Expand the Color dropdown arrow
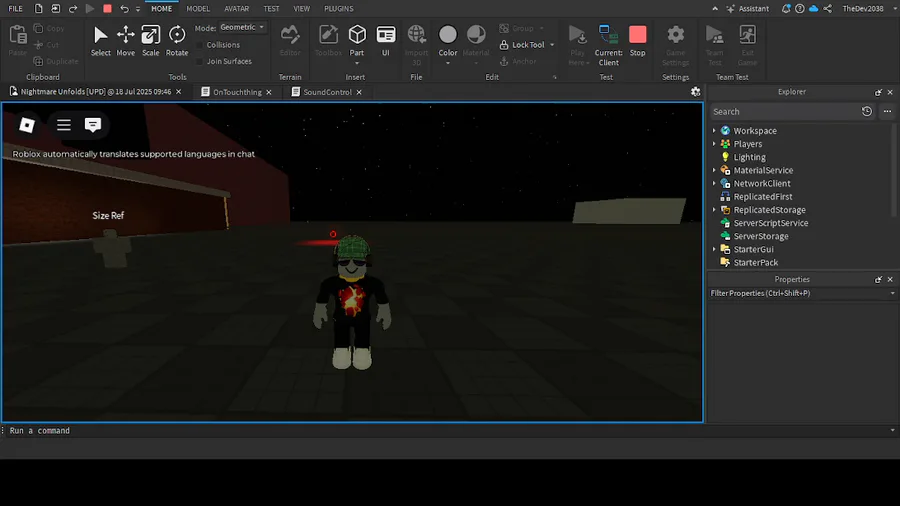 point(448,63)
